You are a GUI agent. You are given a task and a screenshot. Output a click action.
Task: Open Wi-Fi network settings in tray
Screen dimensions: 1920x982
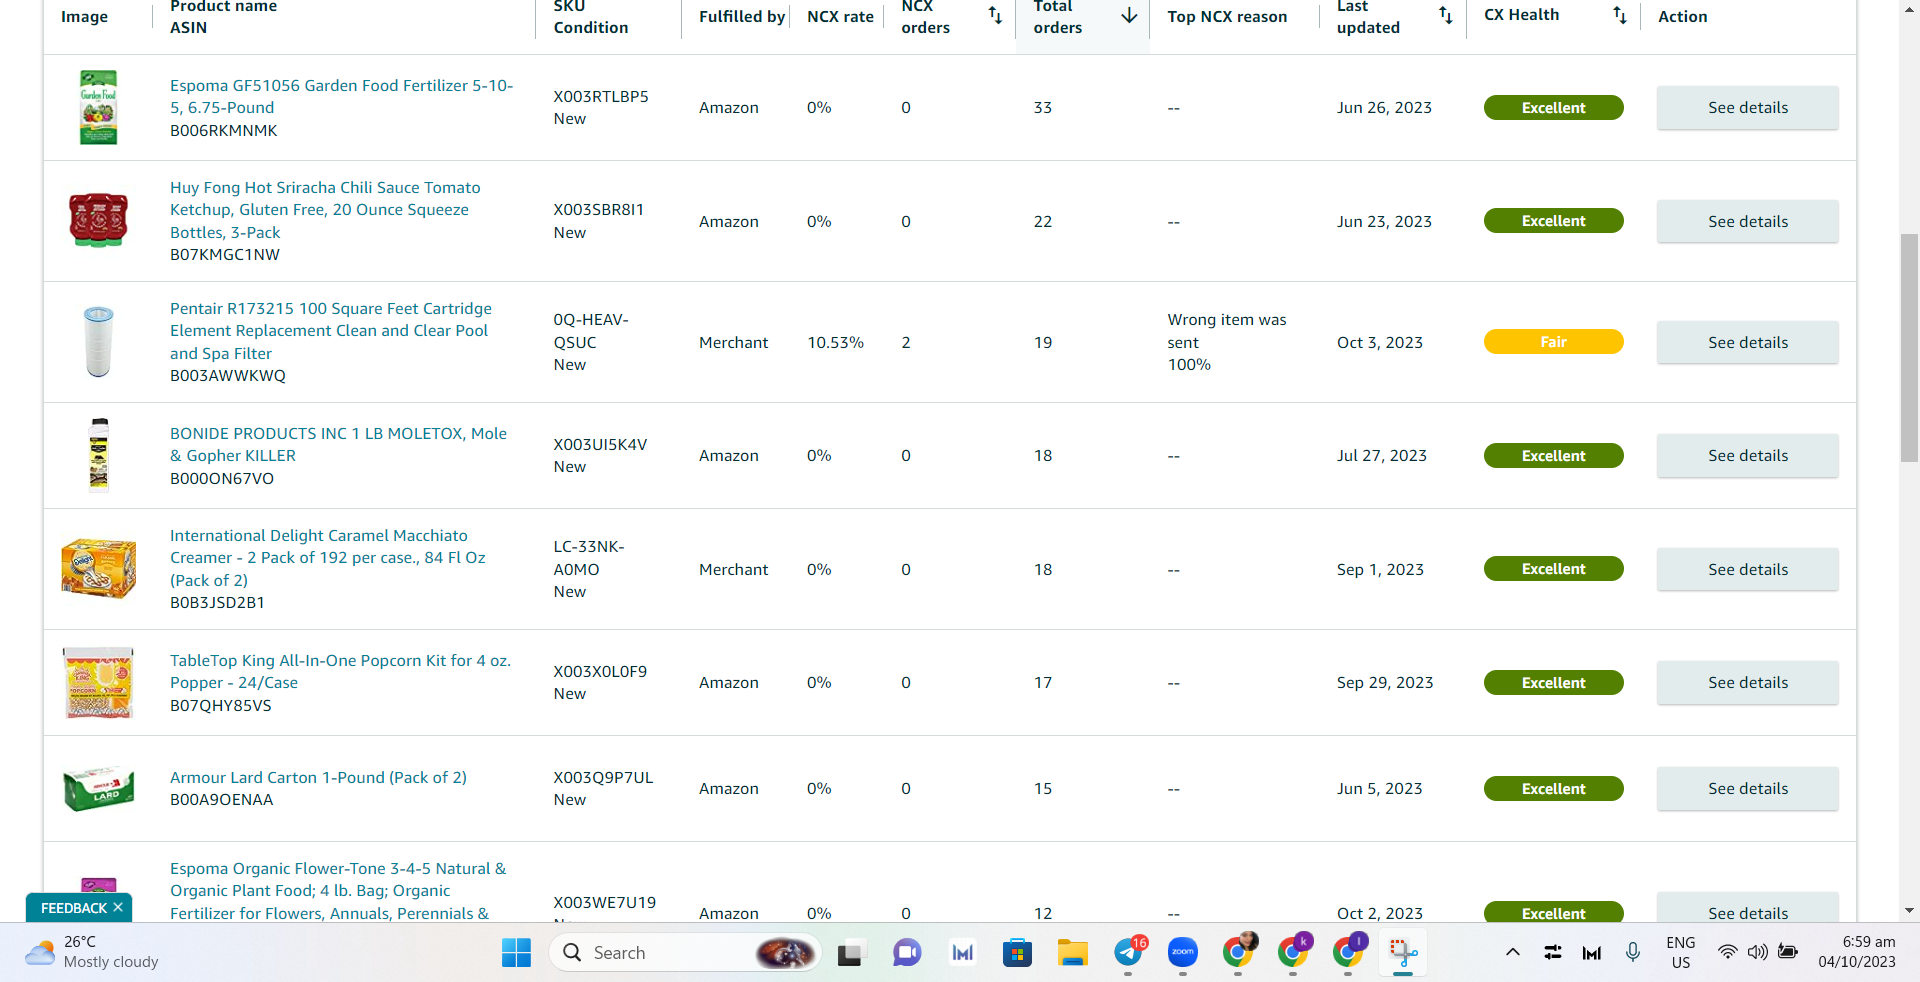pyautogui.click(x=1727, y=952)
